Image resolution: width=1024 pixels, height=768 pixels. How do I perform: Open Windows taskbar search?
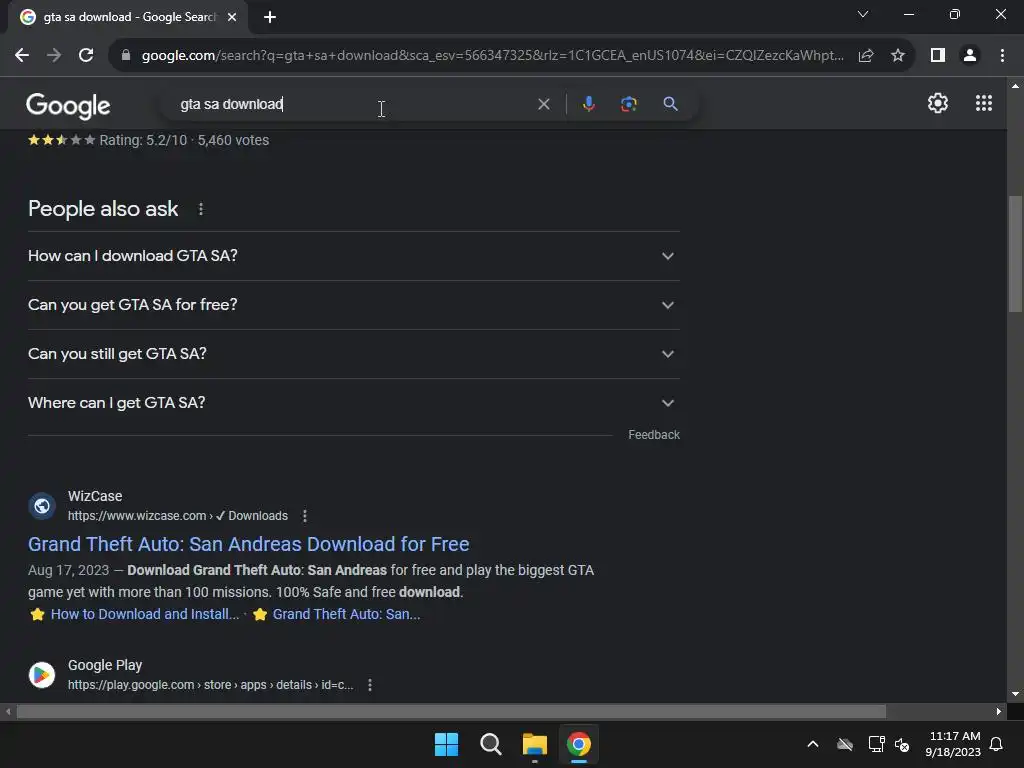coord(490,744)
